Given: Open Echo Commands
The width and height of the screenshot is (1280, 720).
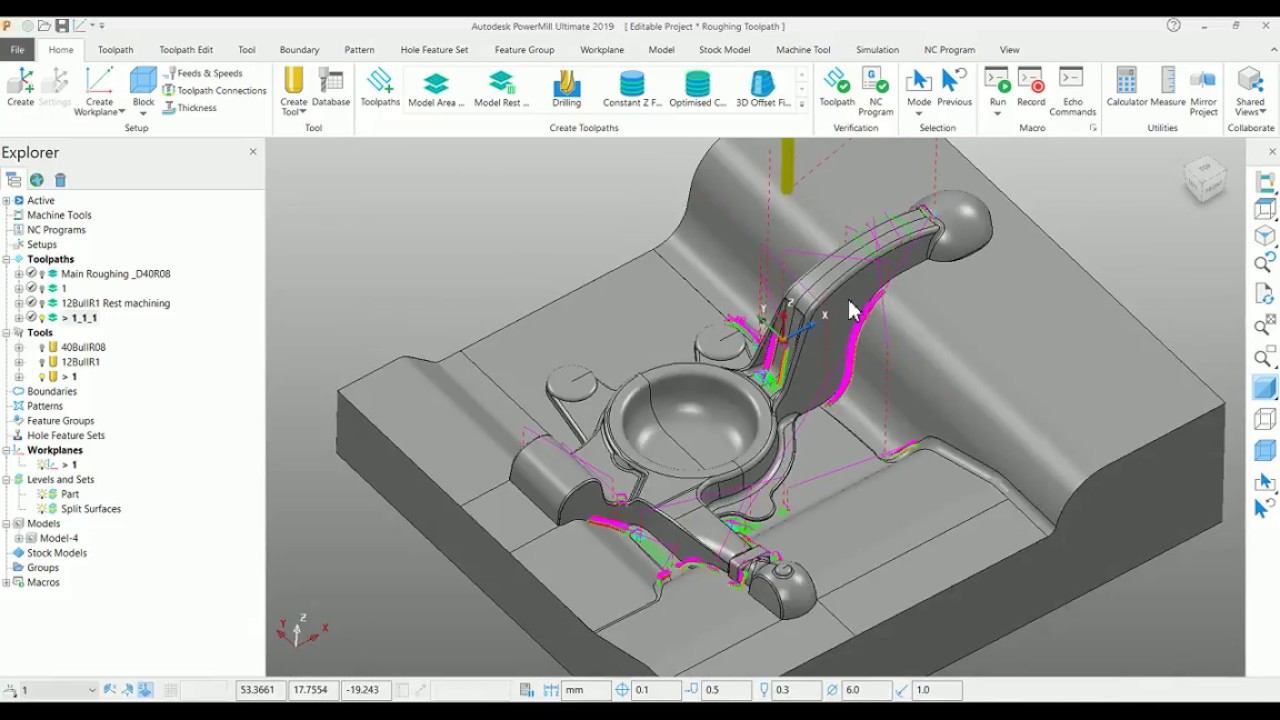Looking at the screenshot, I should point(1072,91).
